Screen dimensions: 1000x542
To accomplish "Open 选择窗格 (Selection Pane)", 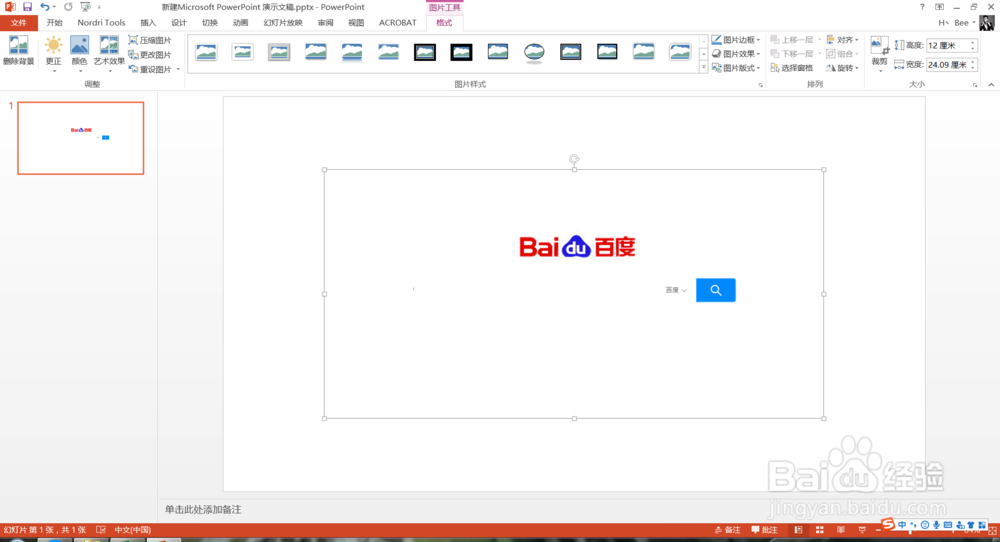I will pos(791,68).
